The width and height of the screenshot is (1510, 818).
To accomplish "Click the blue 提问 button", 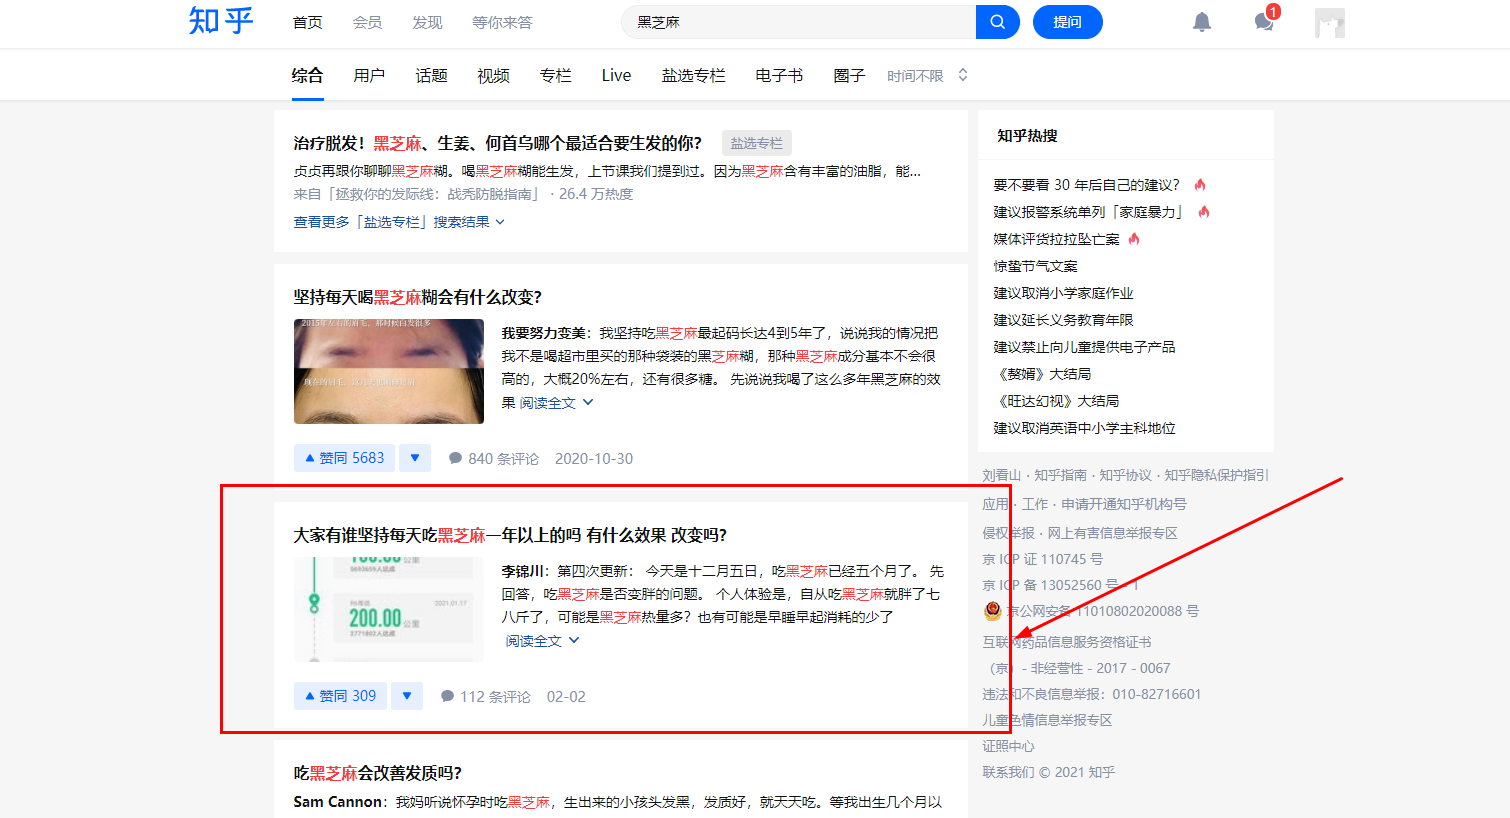I will (1068, 22).
